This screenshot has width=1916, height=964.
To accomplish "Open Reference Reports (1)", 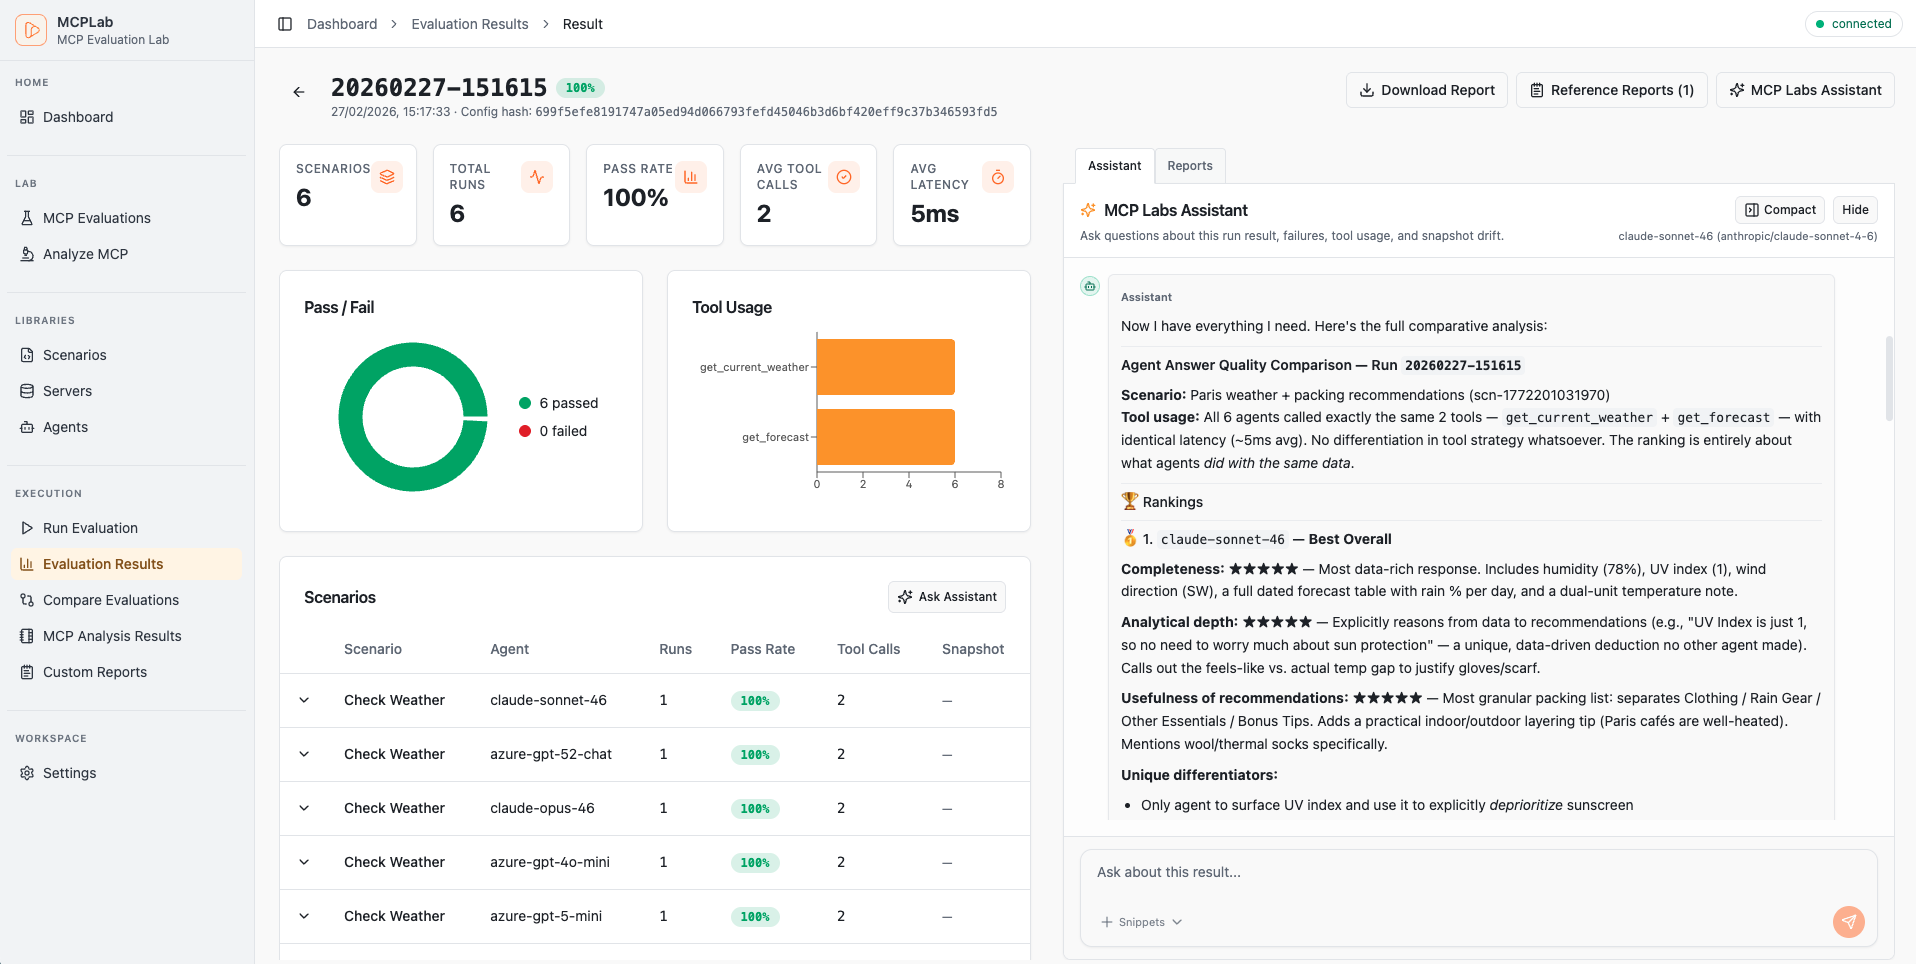I will (x=1611, y=90).
